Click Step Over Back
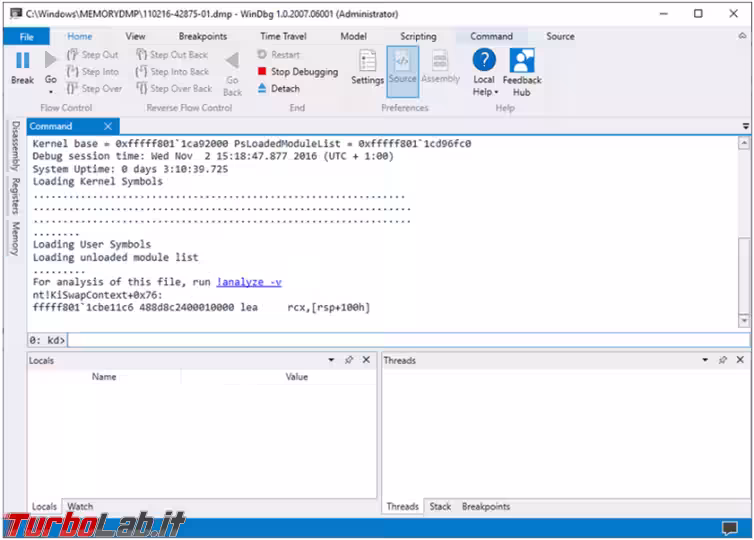 click(174, 88)
